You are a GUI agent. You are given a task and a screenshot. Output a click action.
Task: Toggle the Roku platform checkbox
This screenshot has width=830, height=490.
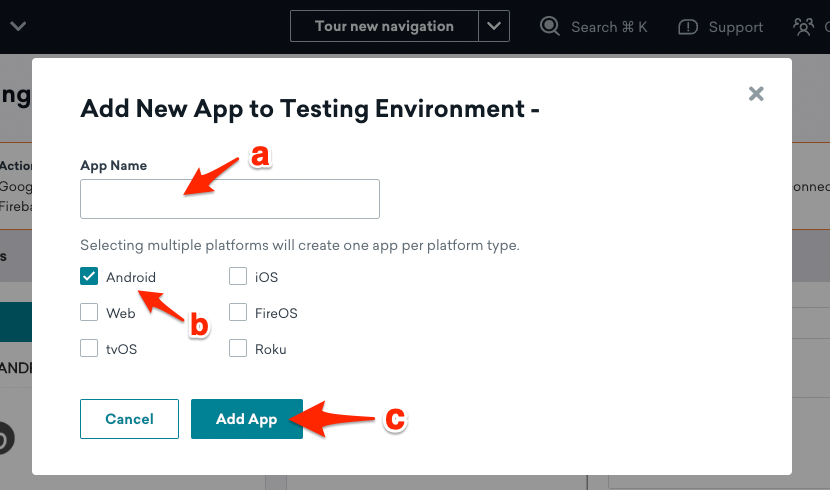[x=238, y=348]
